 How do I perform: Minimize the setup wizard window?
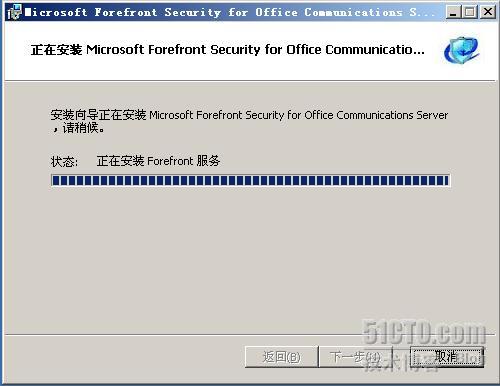pos(453,12)
